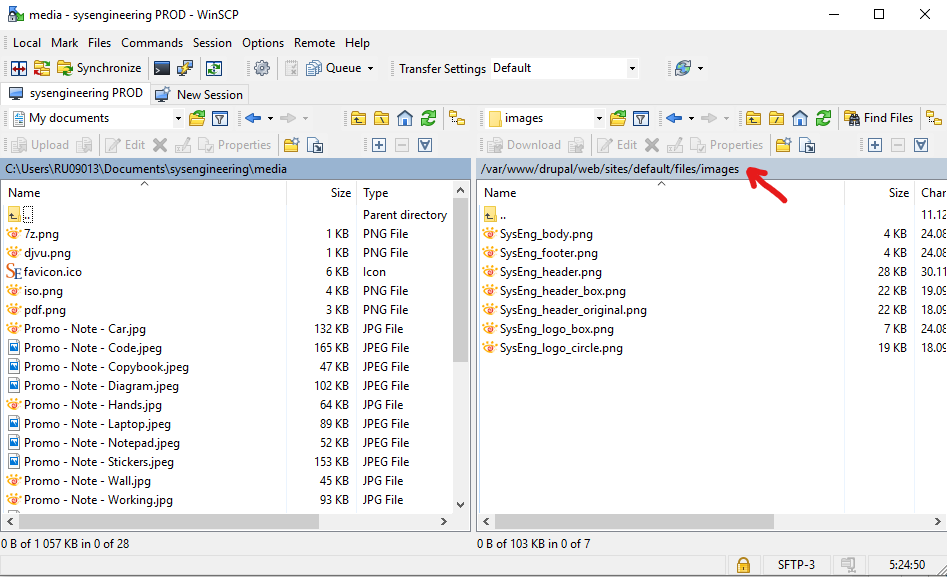Click remote panel parent directory icon
Screen dimensions: 947x577
click(753, 118)
